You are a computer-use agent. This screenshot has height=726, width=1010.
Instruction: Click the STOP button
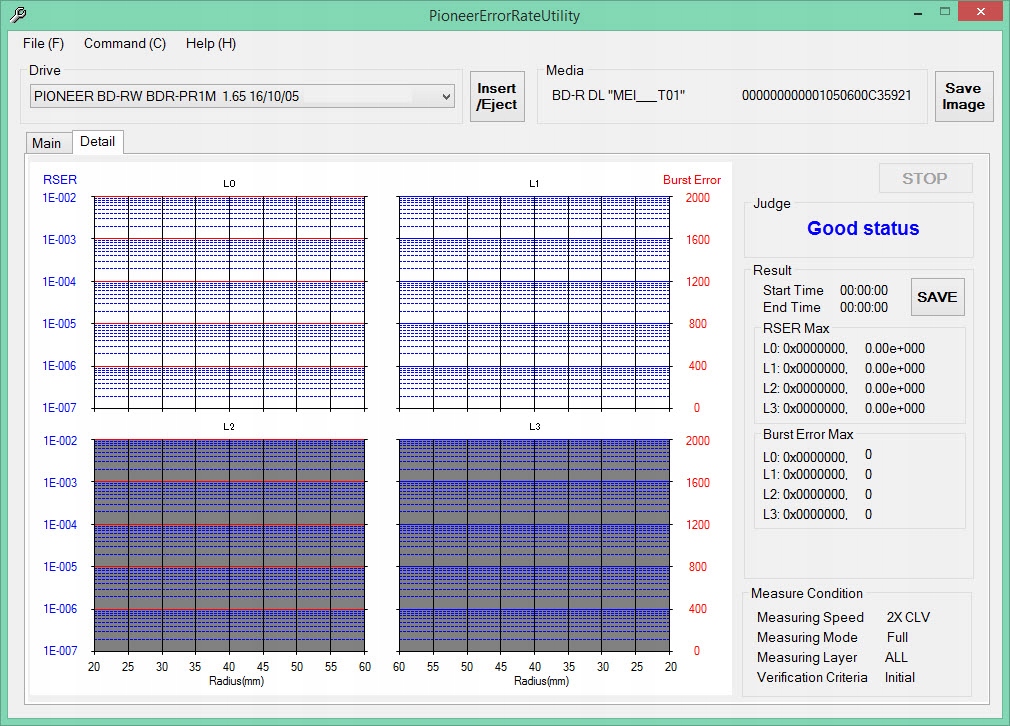(x=924, y=178)
